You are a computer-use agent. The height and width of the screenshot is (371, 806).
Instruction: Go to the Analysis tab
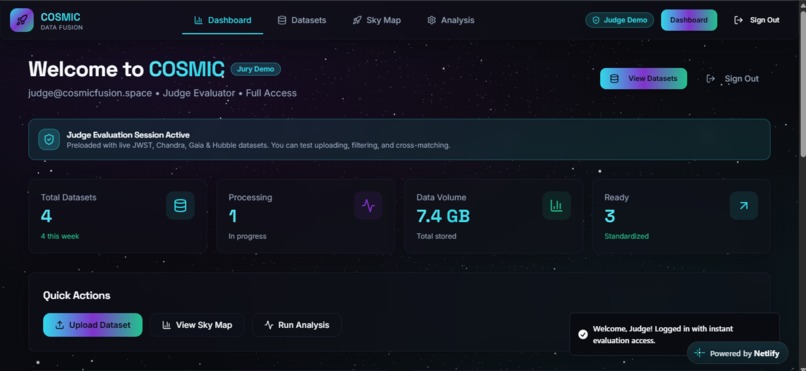[x=451, y=21]
